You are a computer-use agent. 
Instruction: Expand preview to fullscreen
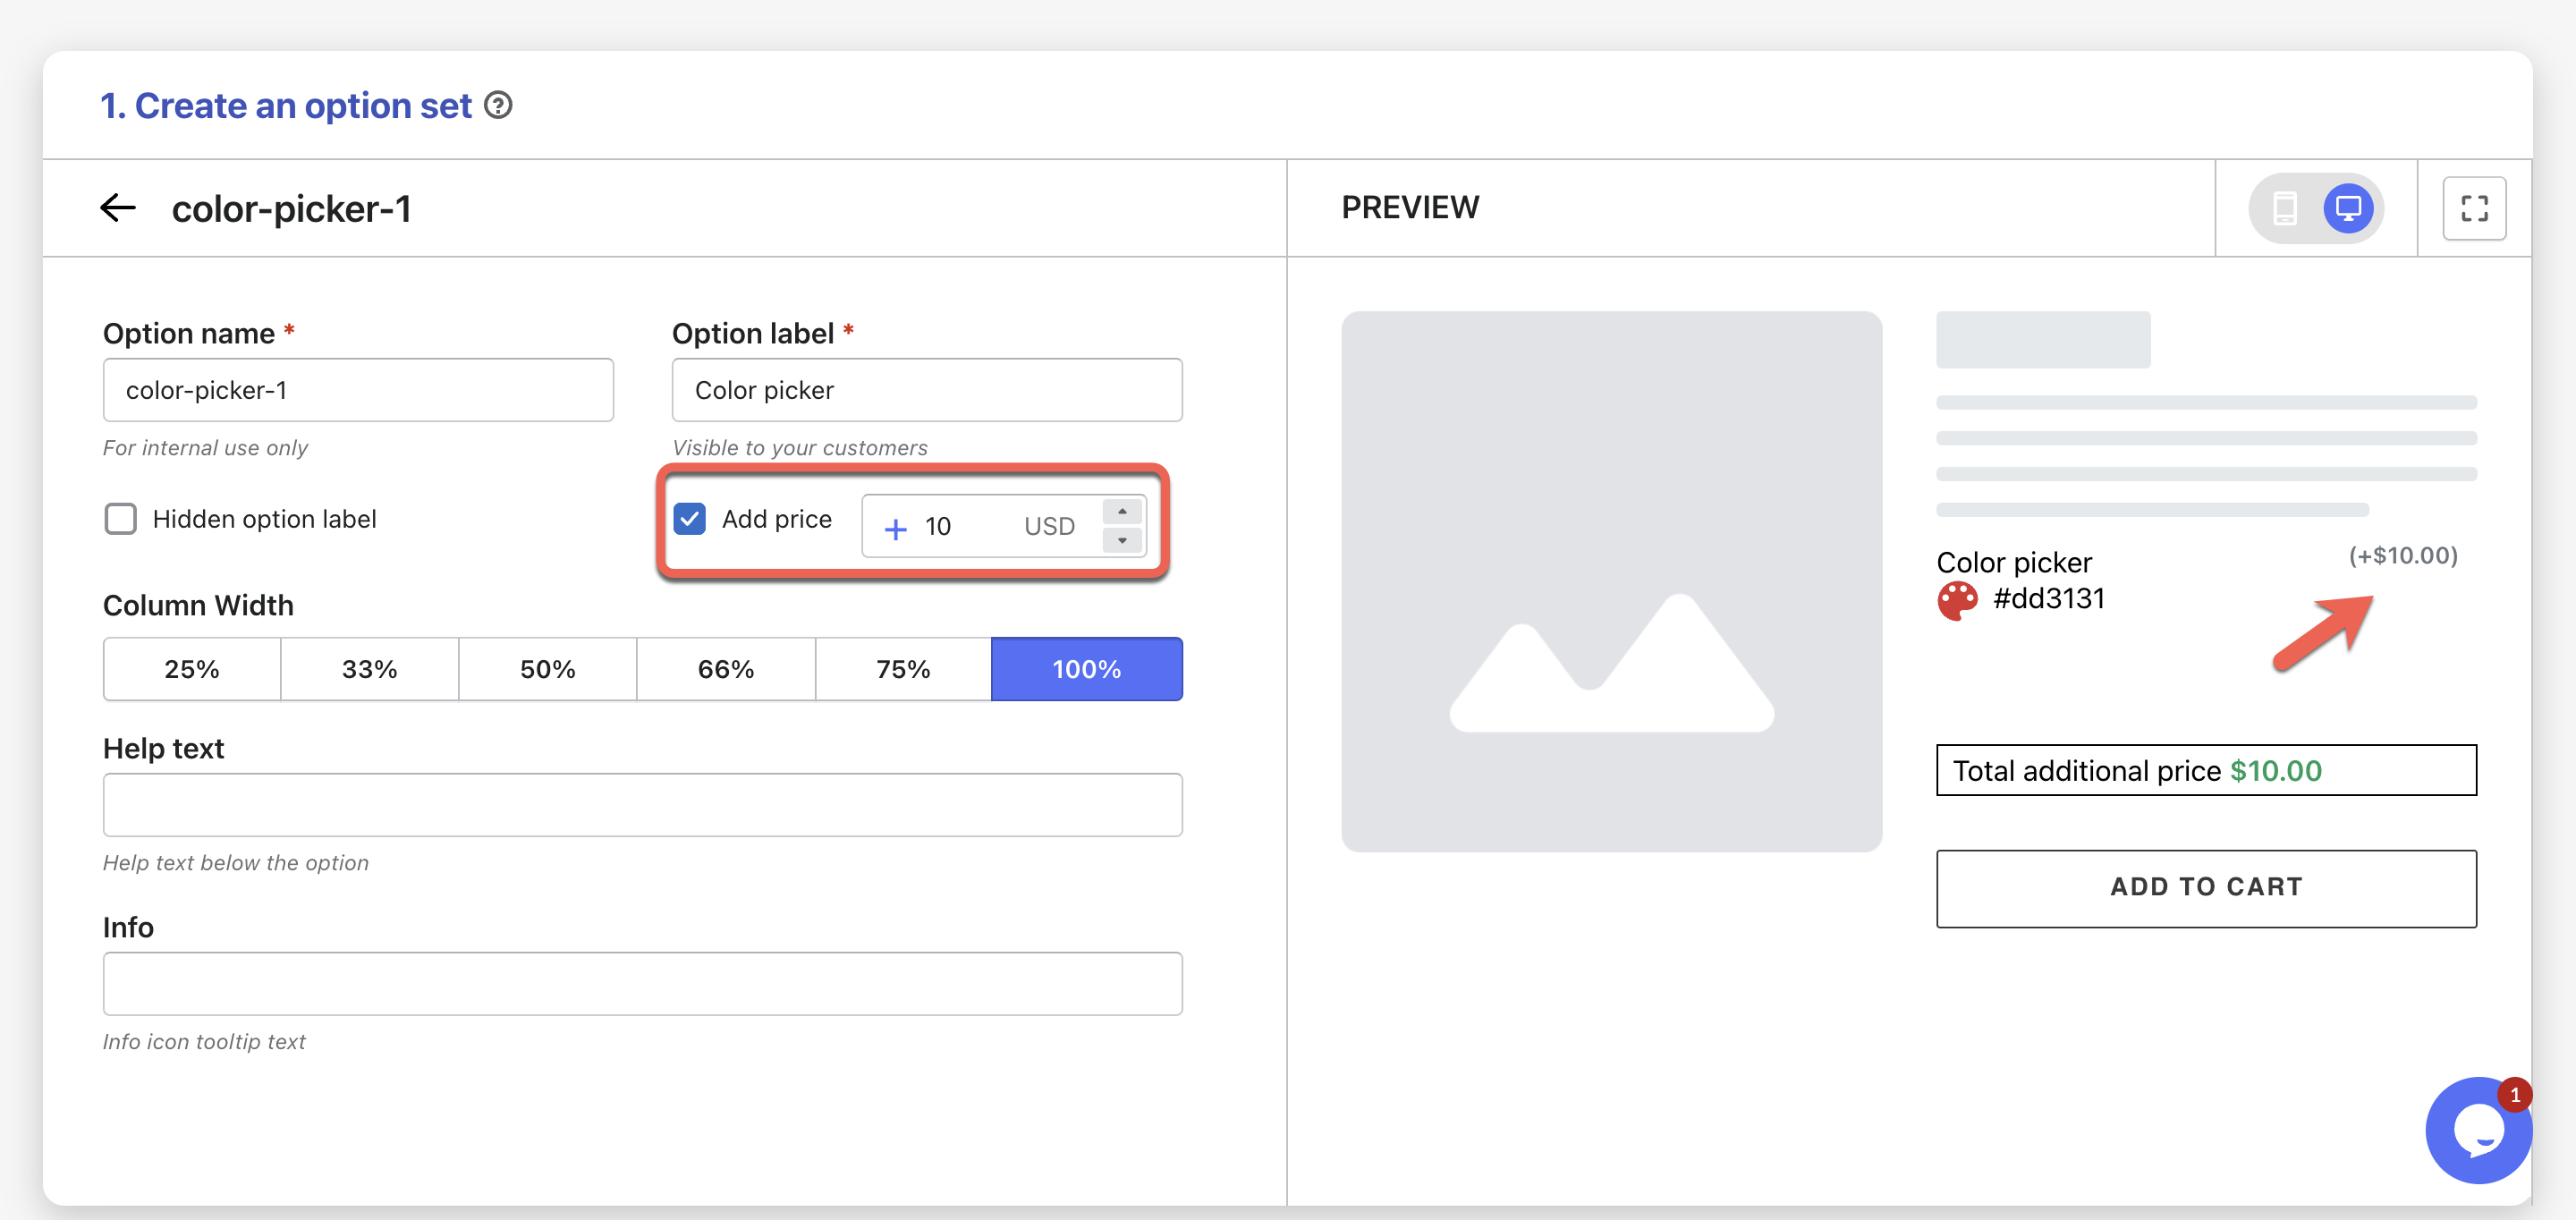(2473, 208)
